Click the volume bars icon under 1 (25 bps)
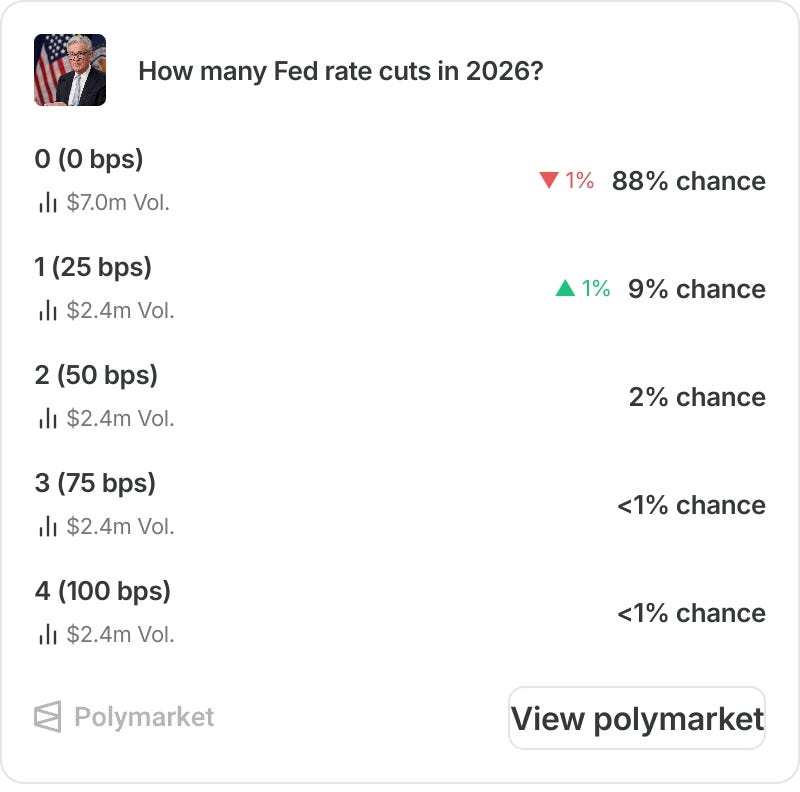The height and width of the screenshot is (792, 800). (x=47, y=310)
